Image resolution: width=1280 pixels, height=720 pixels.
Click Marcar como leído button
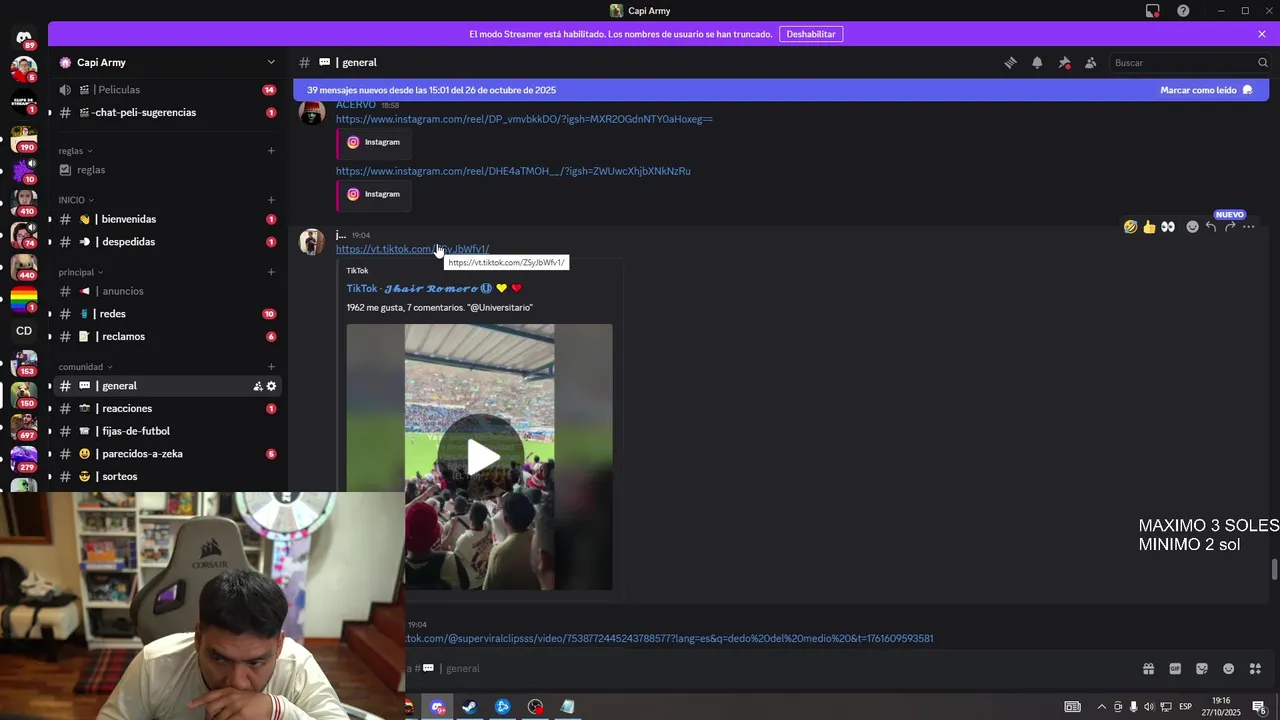pyautogui.click(x=1206, y=90)
